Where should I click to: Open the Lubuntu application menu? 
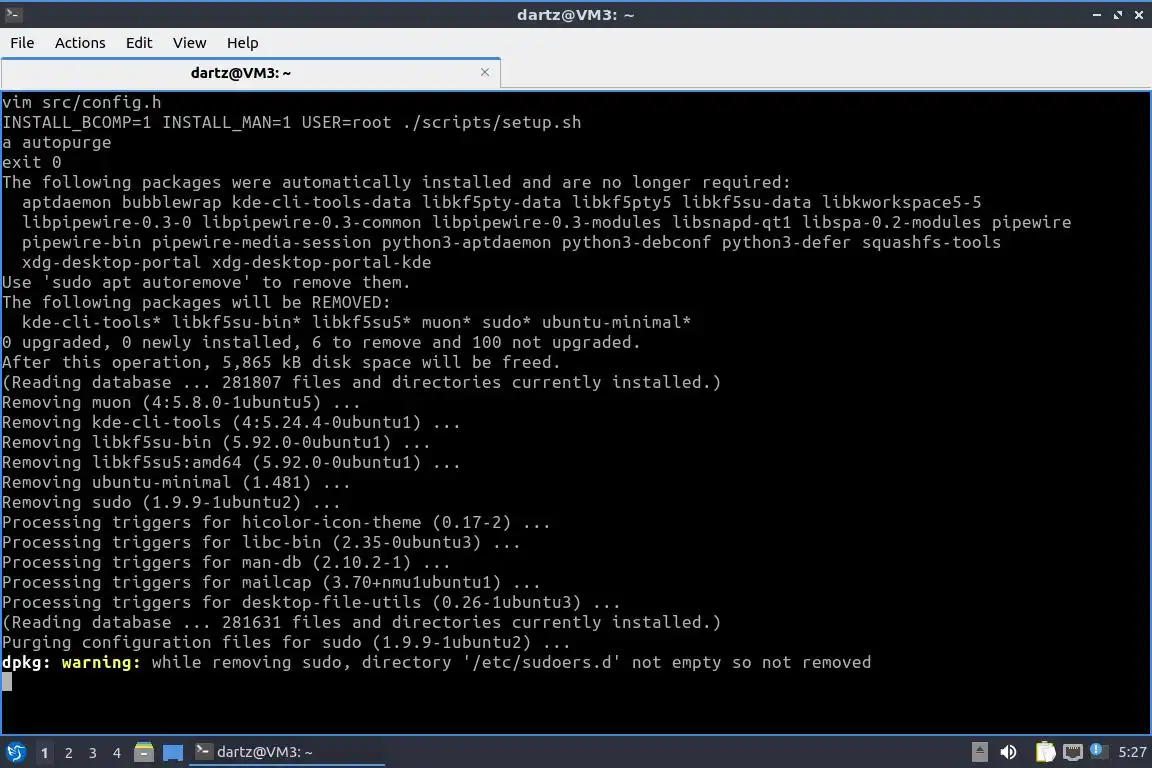tap(15, 752)
